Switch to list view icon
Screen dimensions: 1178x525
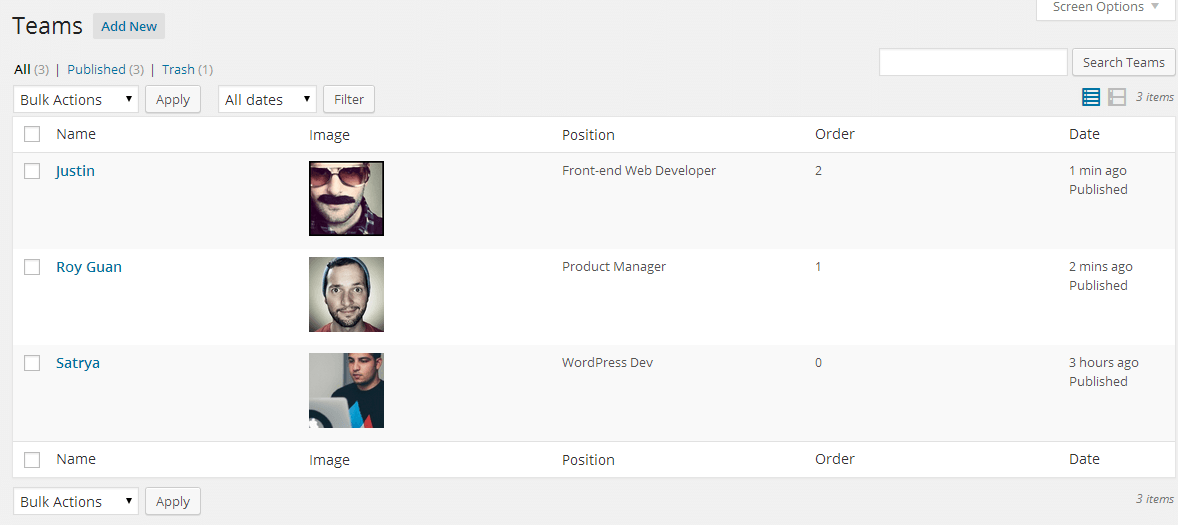point(1091,97)
